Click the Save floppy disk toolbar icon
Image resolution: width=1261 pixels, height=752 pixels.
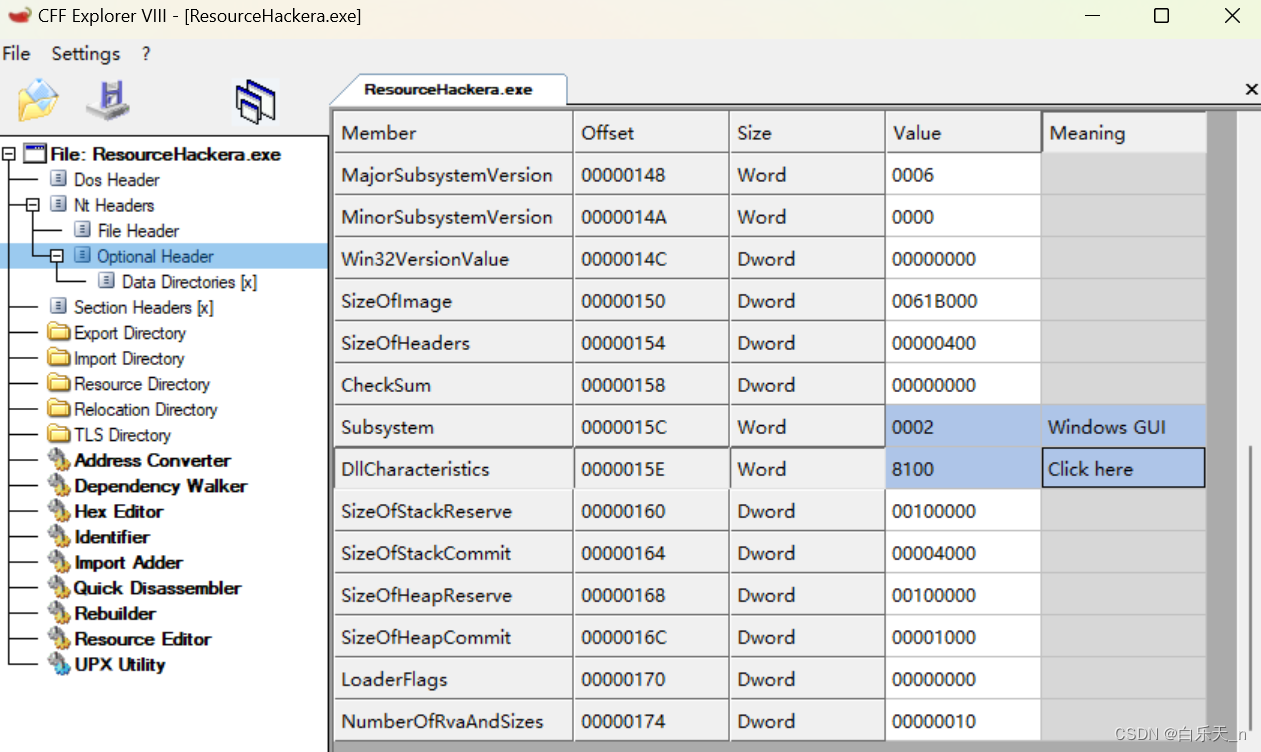[x=109, y=99]
